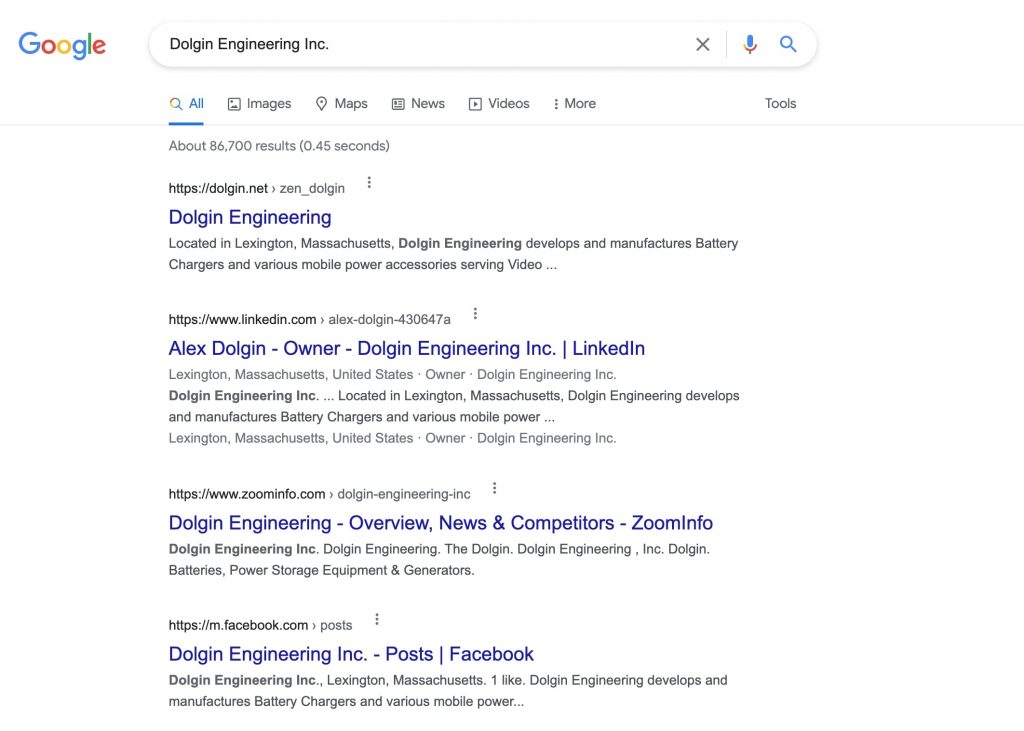This screenshot has width=1024, height=731.
Task: Start voice search with the microphone icon
Action: pyautogui.click(x=750, y=44)
